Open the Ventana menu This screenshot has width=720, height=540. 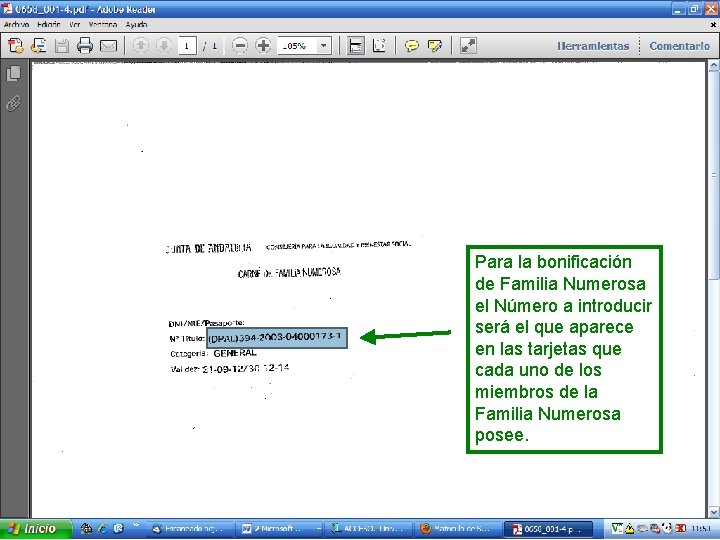point(103,24)
